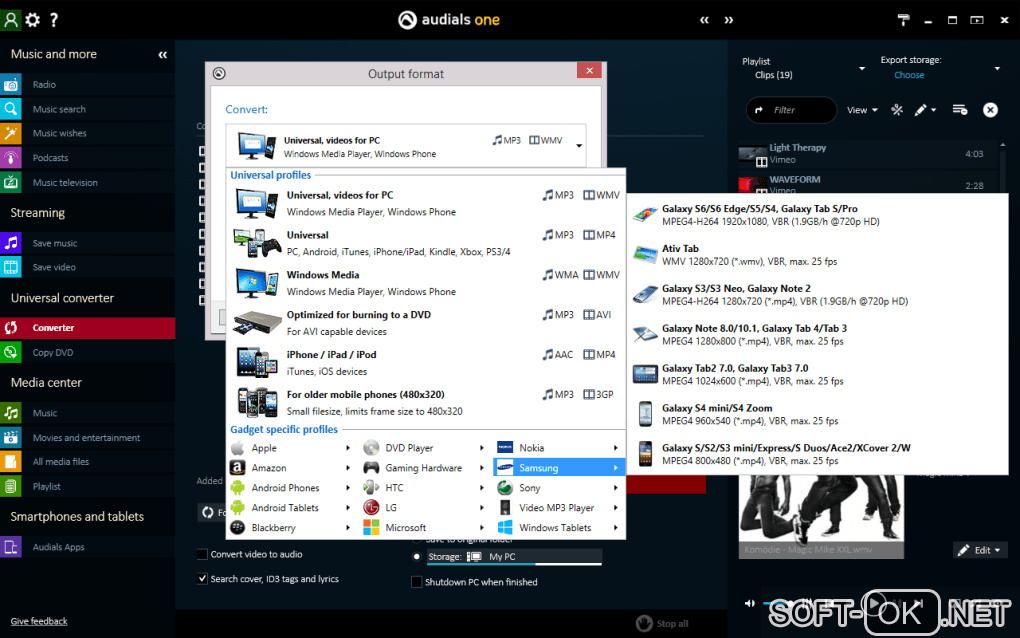Open Podcasts section
The width and height of the screenshot is (1020, 638).
coord(87,158)
